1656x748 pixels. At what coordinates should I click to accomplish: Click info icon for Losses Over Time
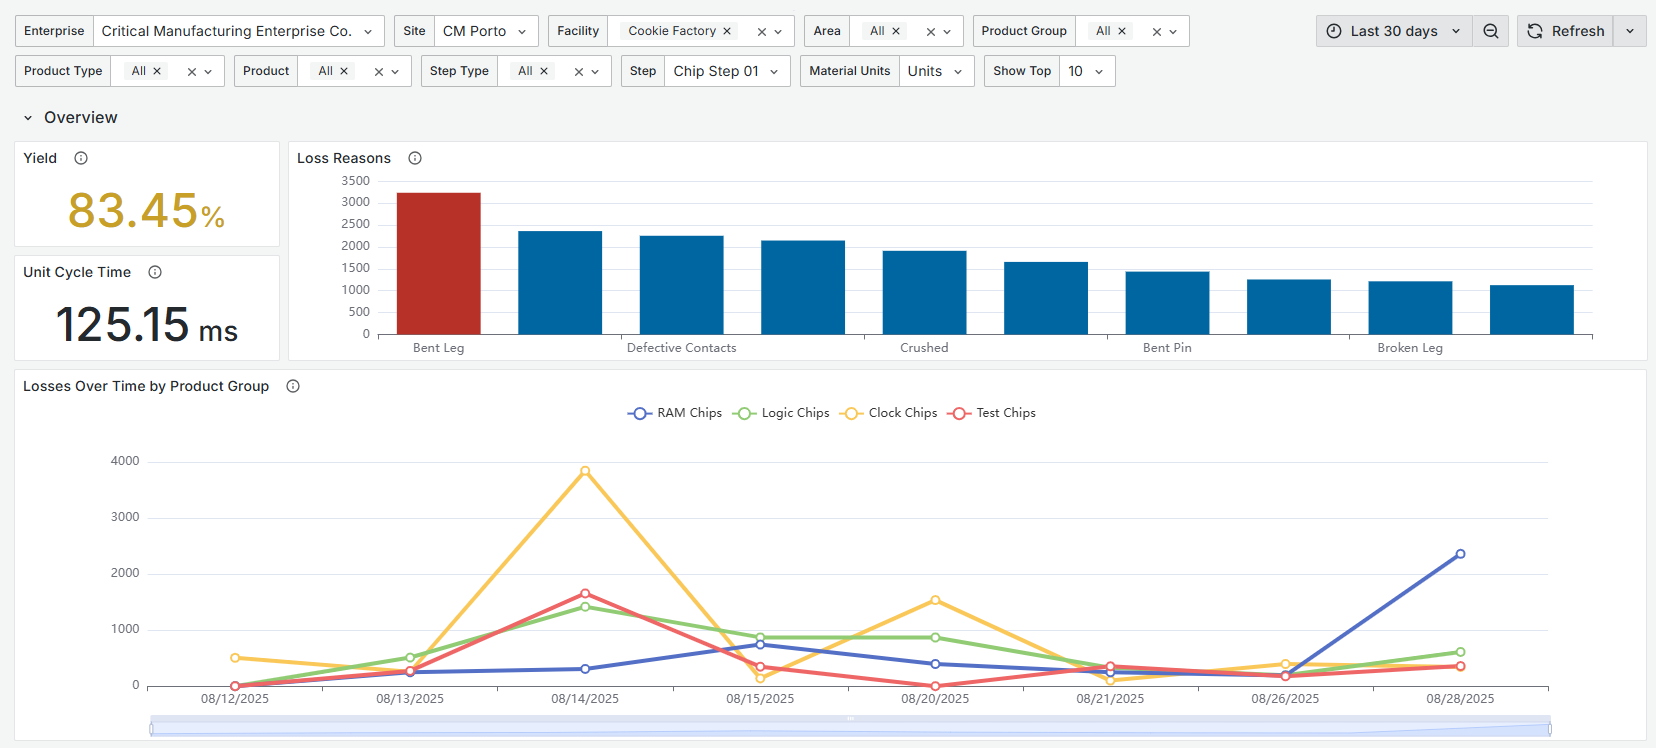(293, 386)
